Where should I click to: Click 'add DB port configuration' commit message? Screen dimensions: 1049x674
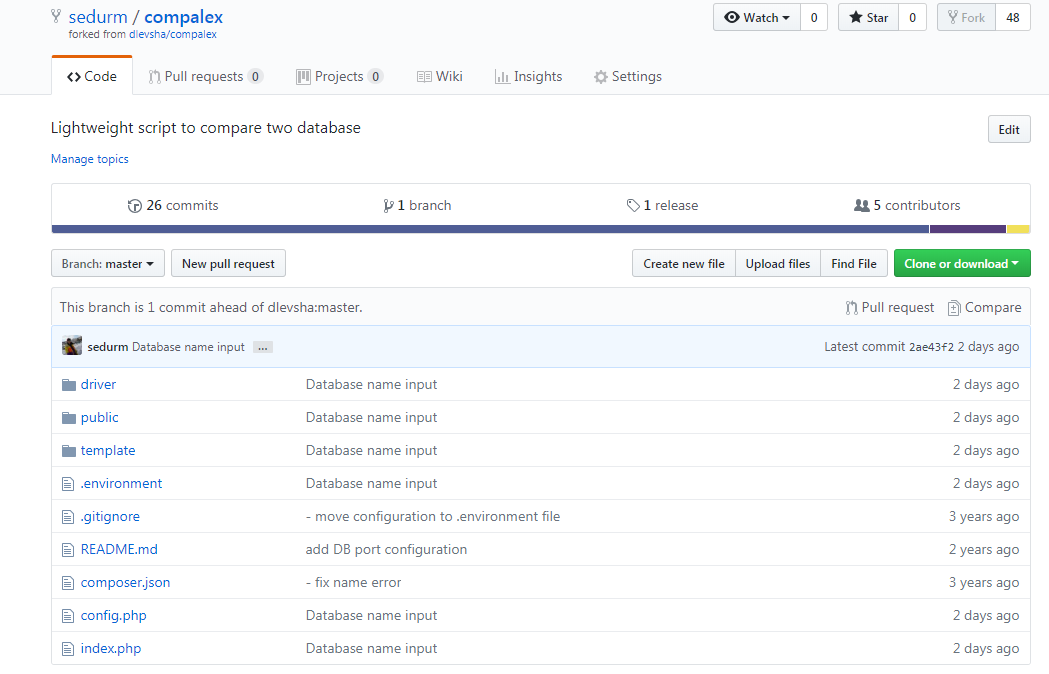point(386,550)
